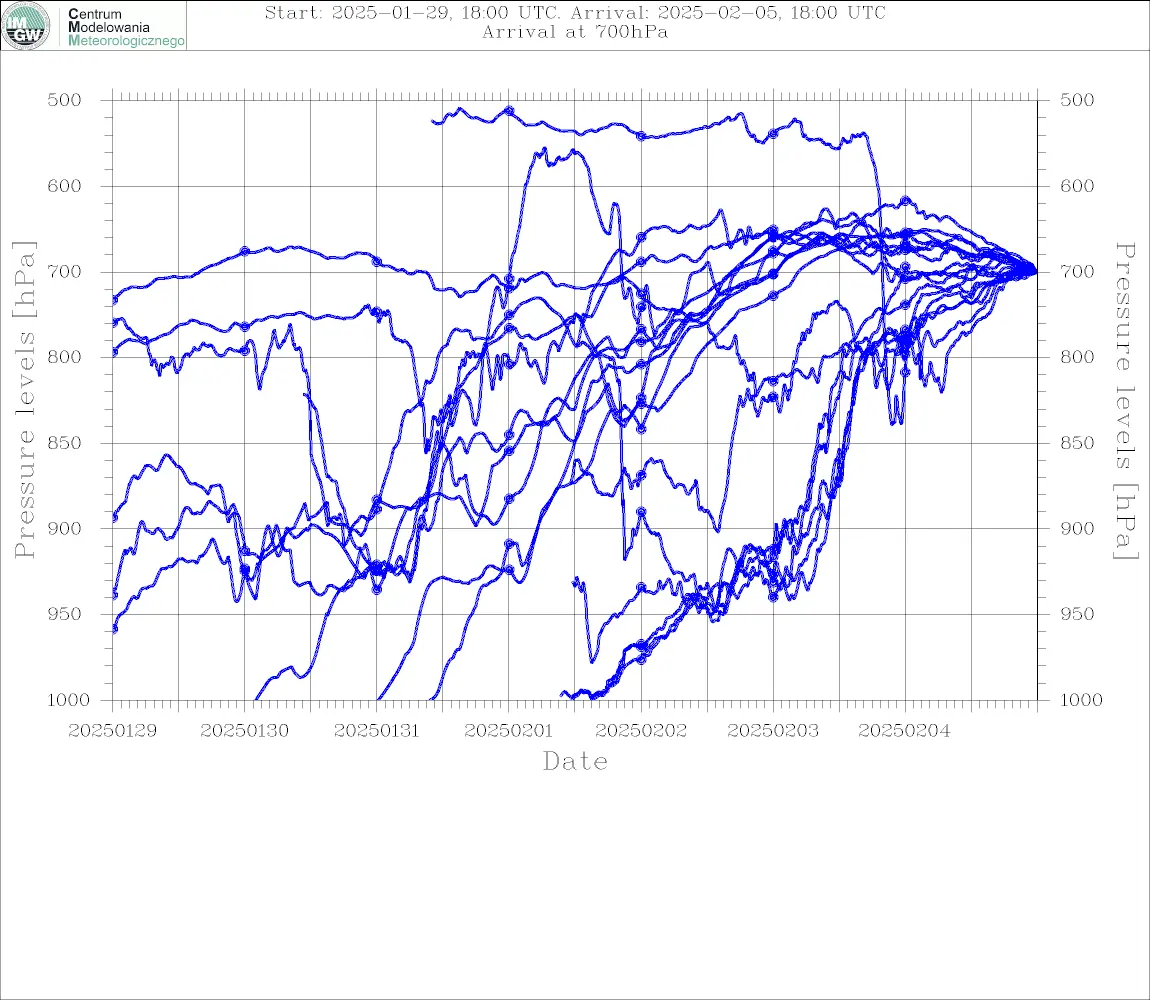Click the left y-axis 900 label

coord(65,528)
